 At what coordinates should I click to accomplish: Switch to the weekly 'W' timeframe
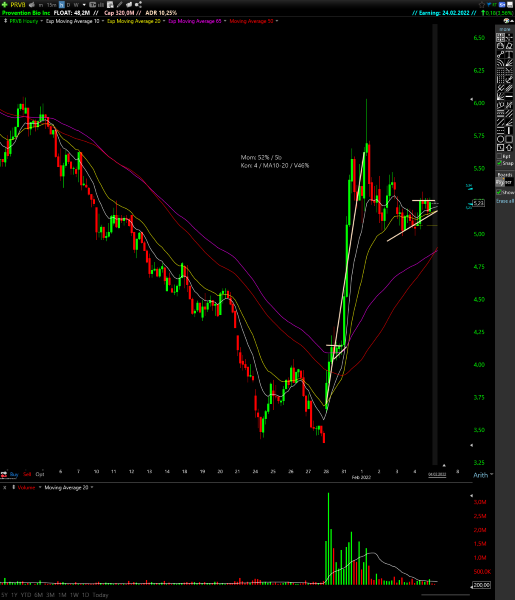76,5
